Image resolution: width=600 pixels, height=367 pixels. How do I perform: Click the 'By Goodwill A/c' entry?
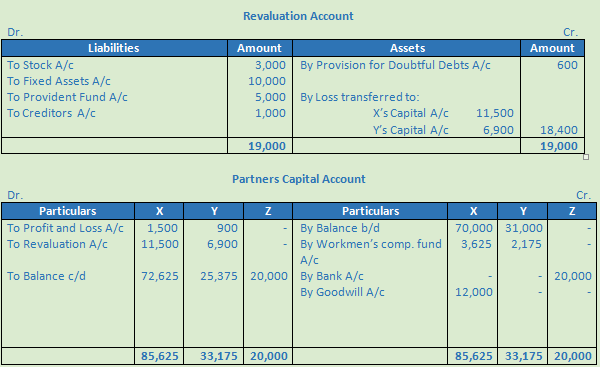(x=342, y=292)
